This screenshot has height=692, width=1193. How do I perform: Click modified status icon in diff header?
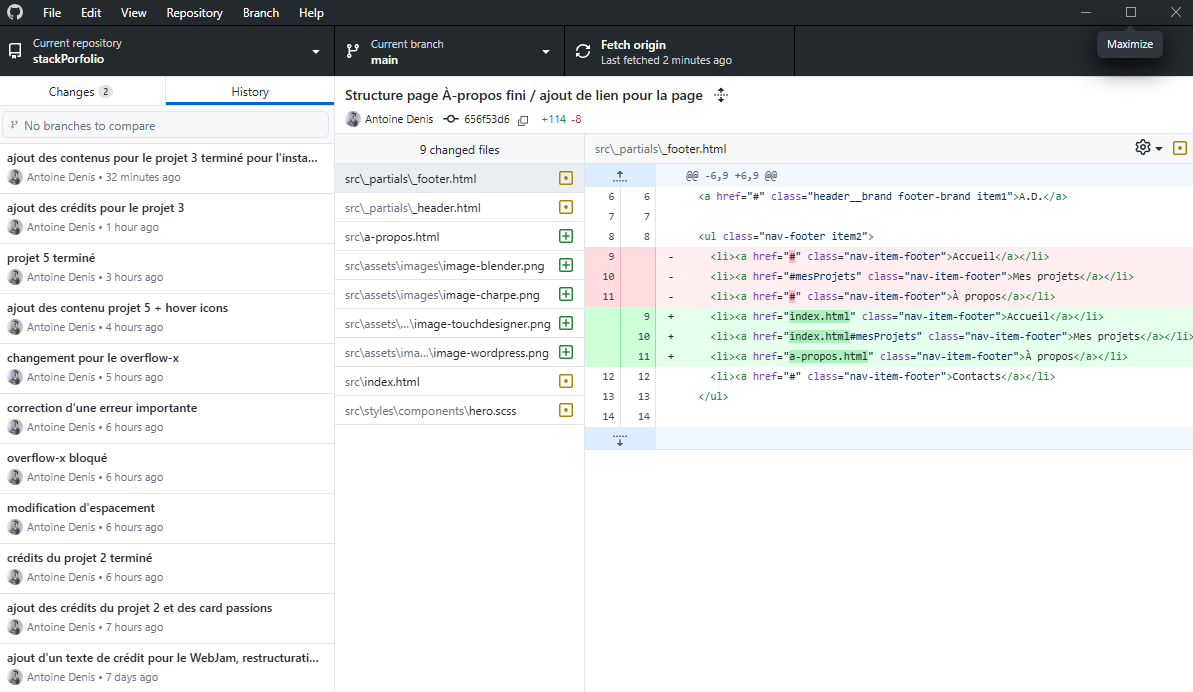1180,148
